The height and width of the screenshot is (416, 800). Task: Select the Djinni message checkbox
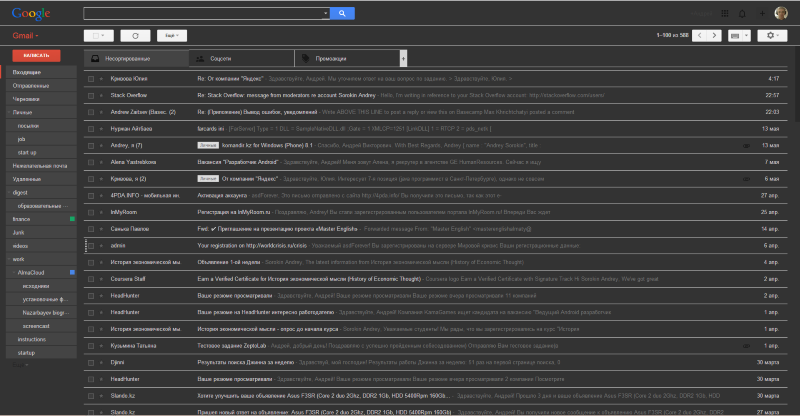(x=91, y=363)
